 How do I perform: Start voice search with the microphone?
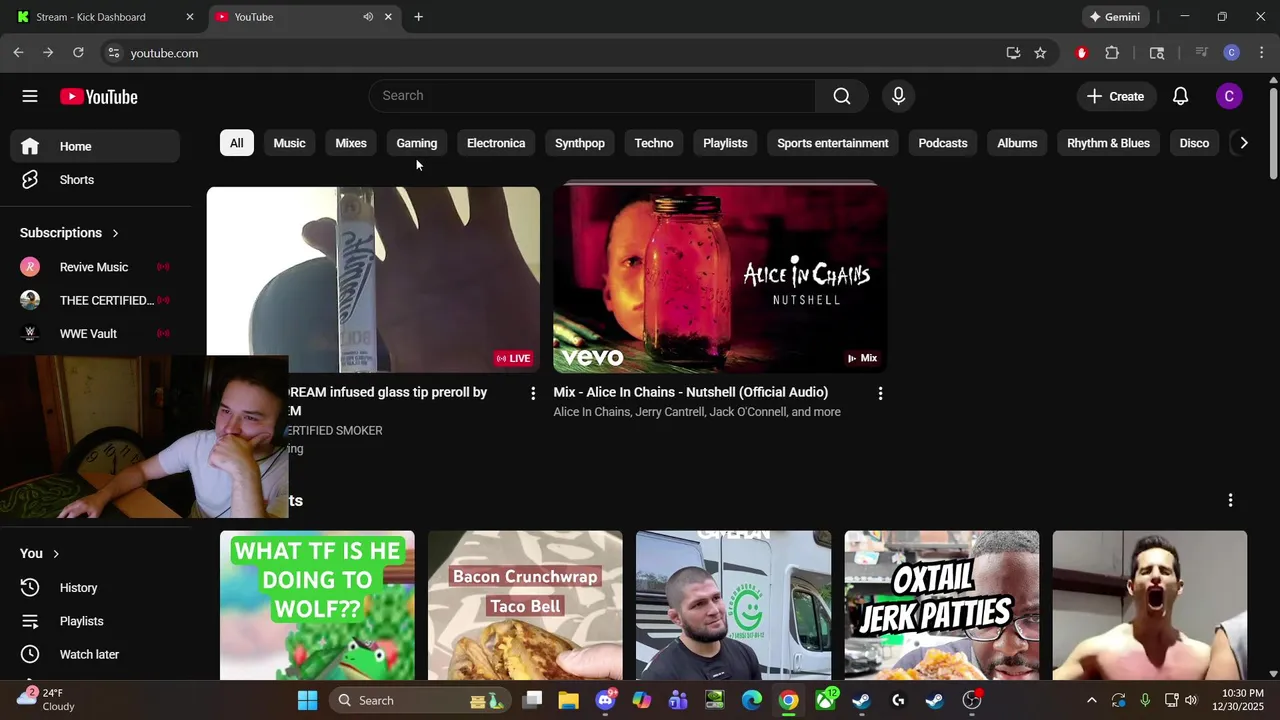coord(898,96)
